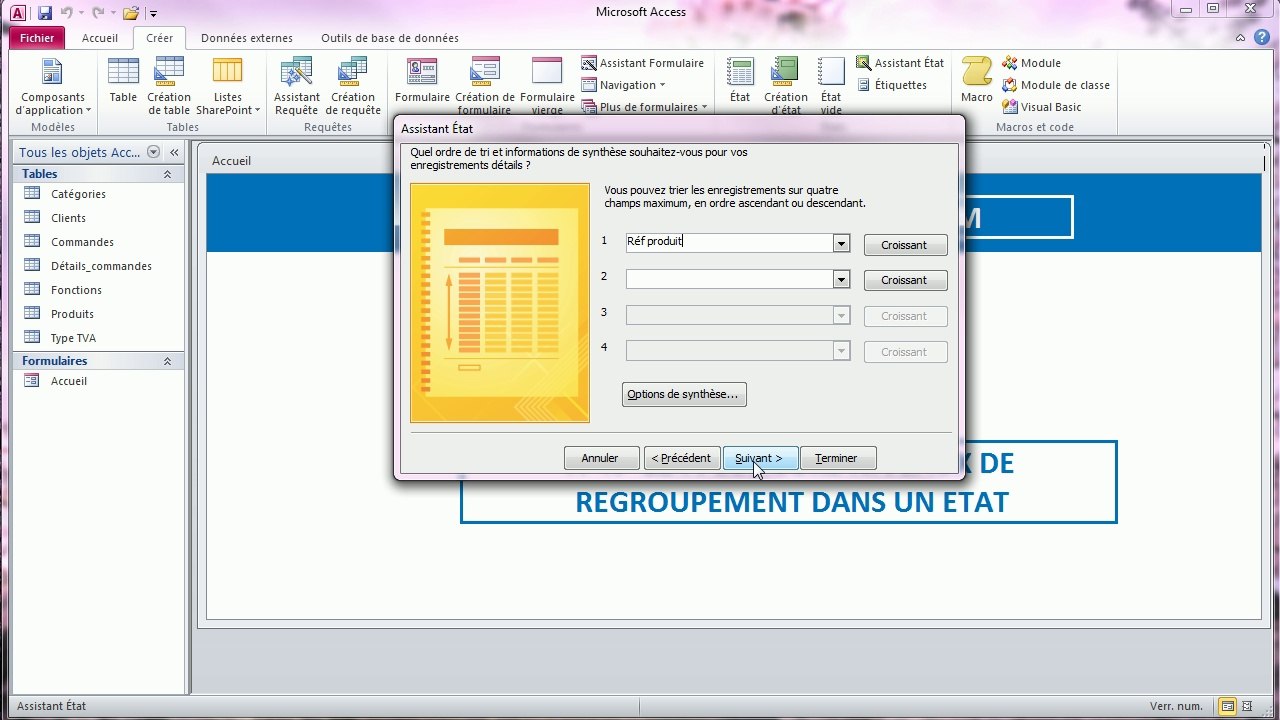Open the Customize Quick Access Toolbar dropdown
The height and width of the screenshot is (720, 1280).
point(153,14)
